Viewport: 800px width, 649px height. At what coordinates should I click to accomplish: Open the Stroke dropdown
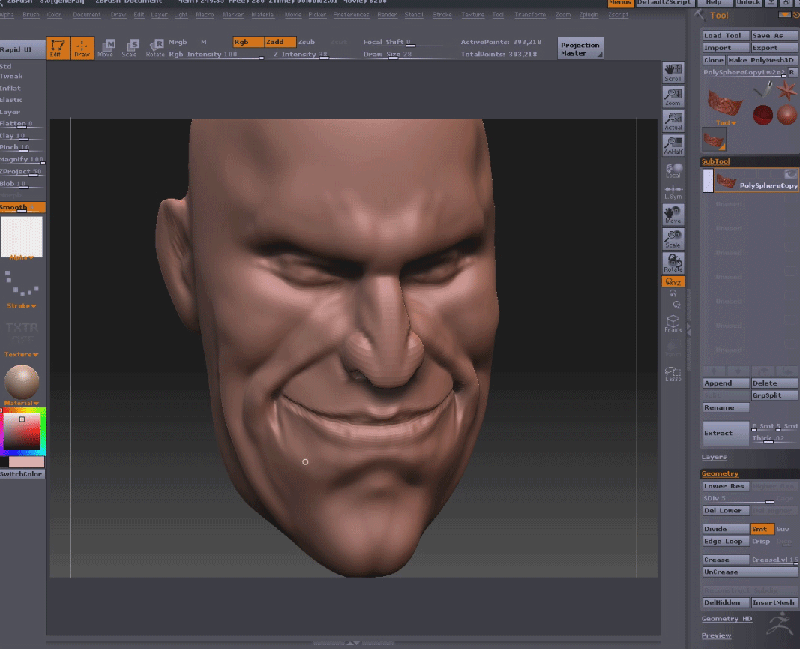21,306
